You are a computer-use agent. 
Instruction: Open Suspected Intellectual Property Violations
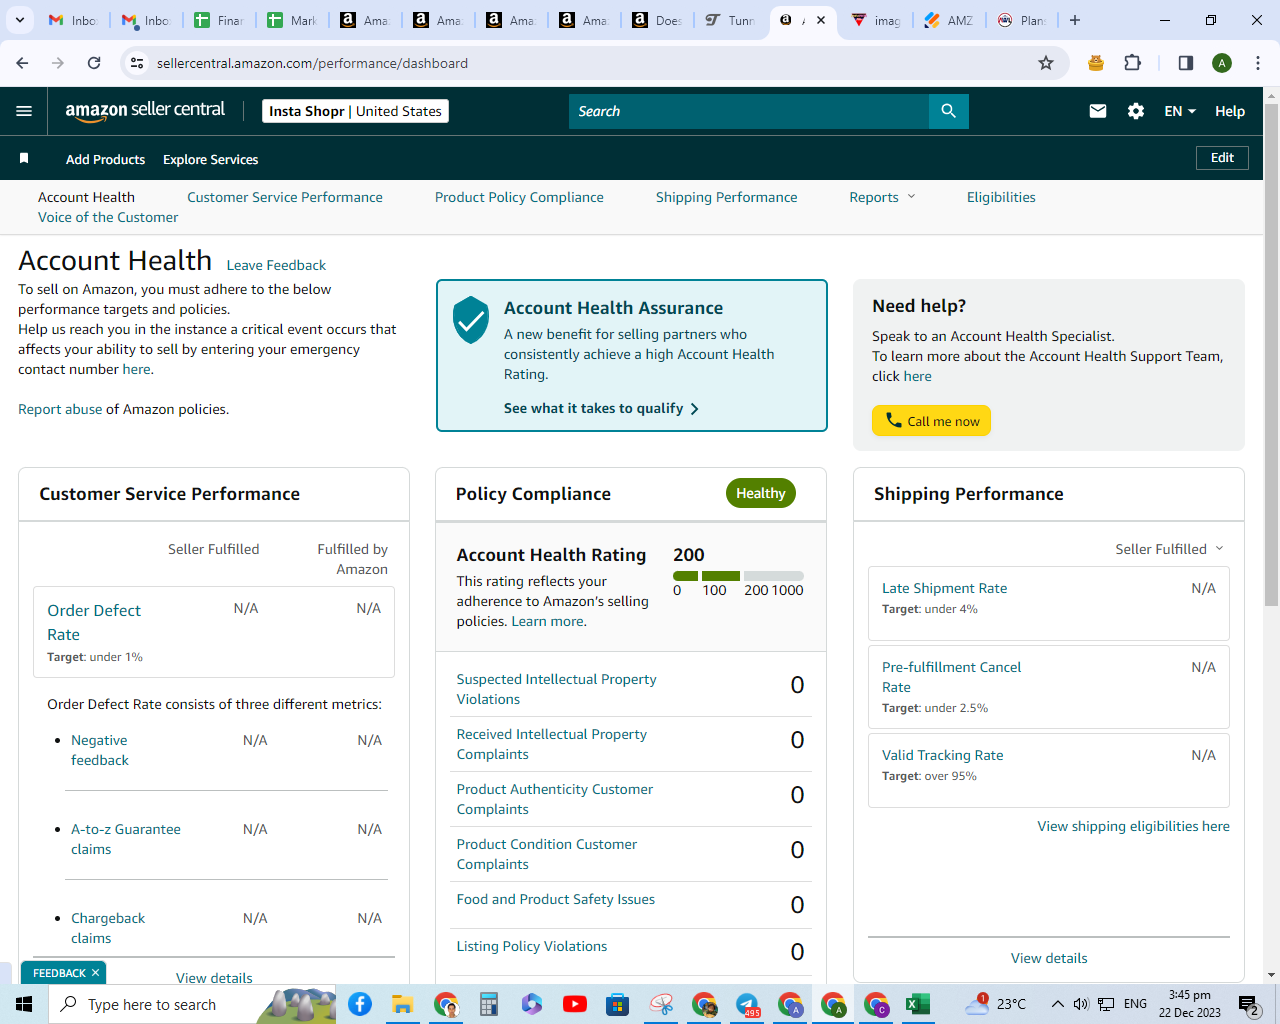click(x=556, y=689)
